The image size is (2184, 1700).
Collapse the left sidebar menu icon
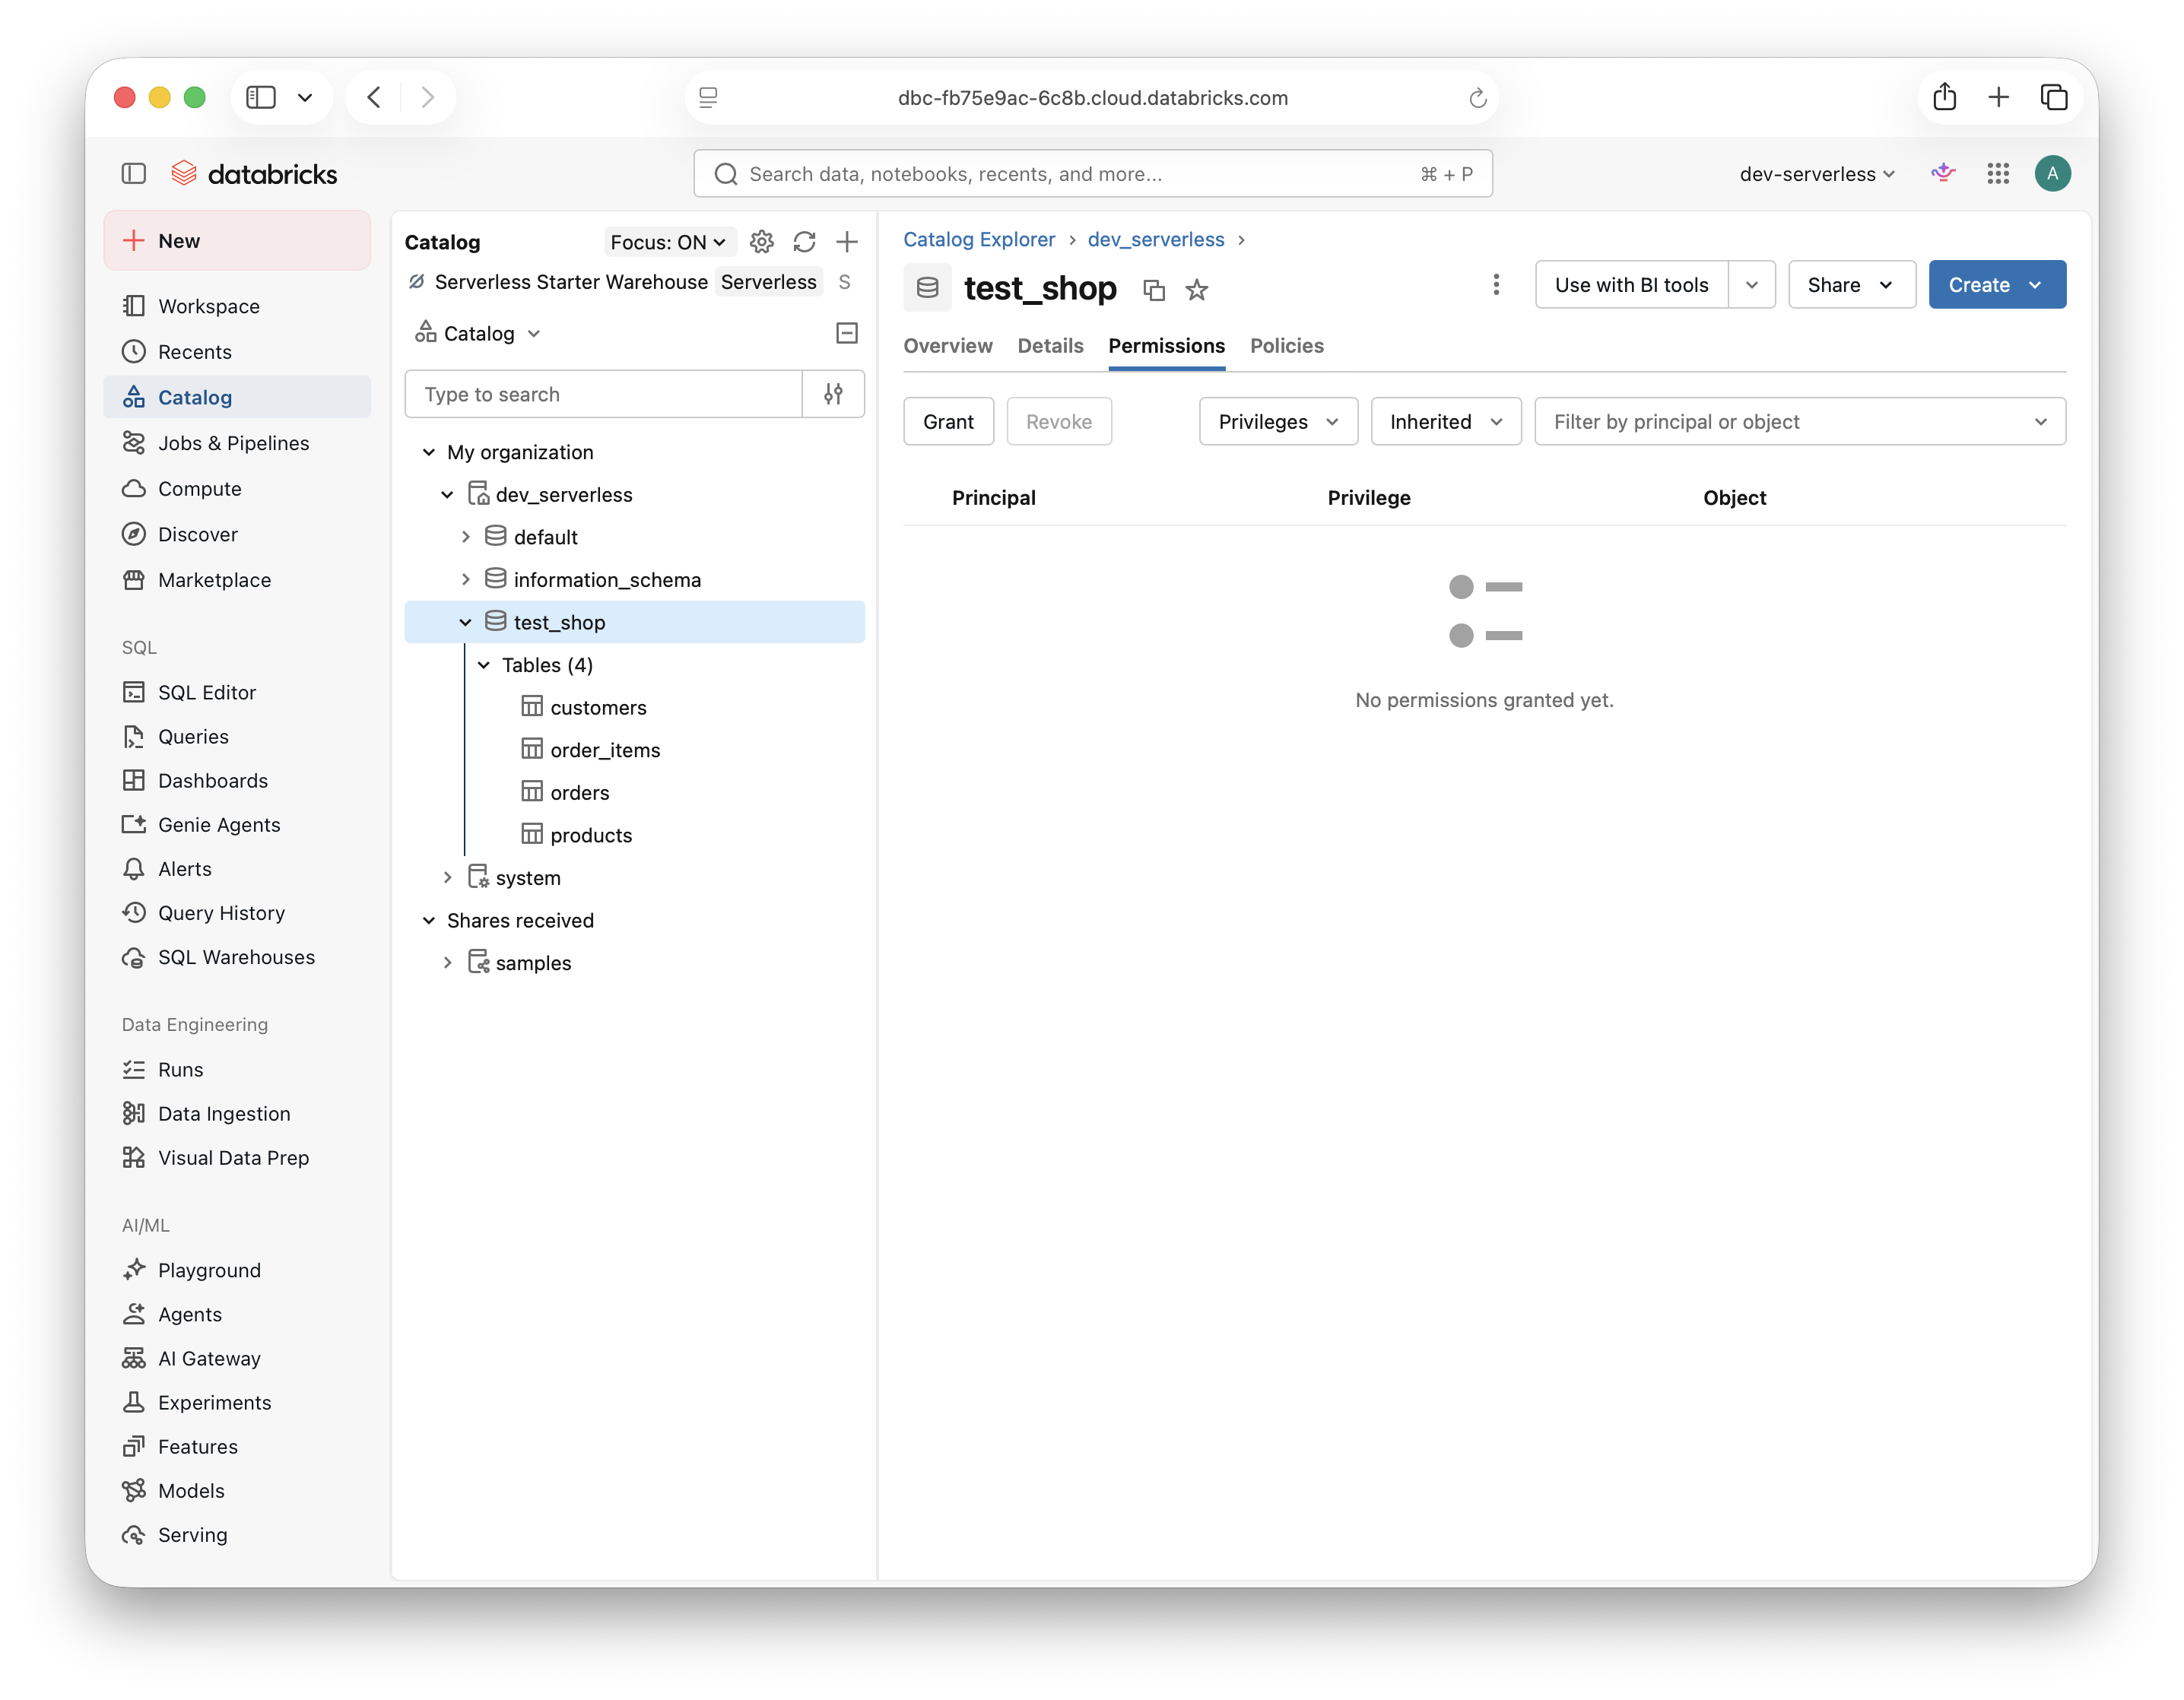[133, 173]
